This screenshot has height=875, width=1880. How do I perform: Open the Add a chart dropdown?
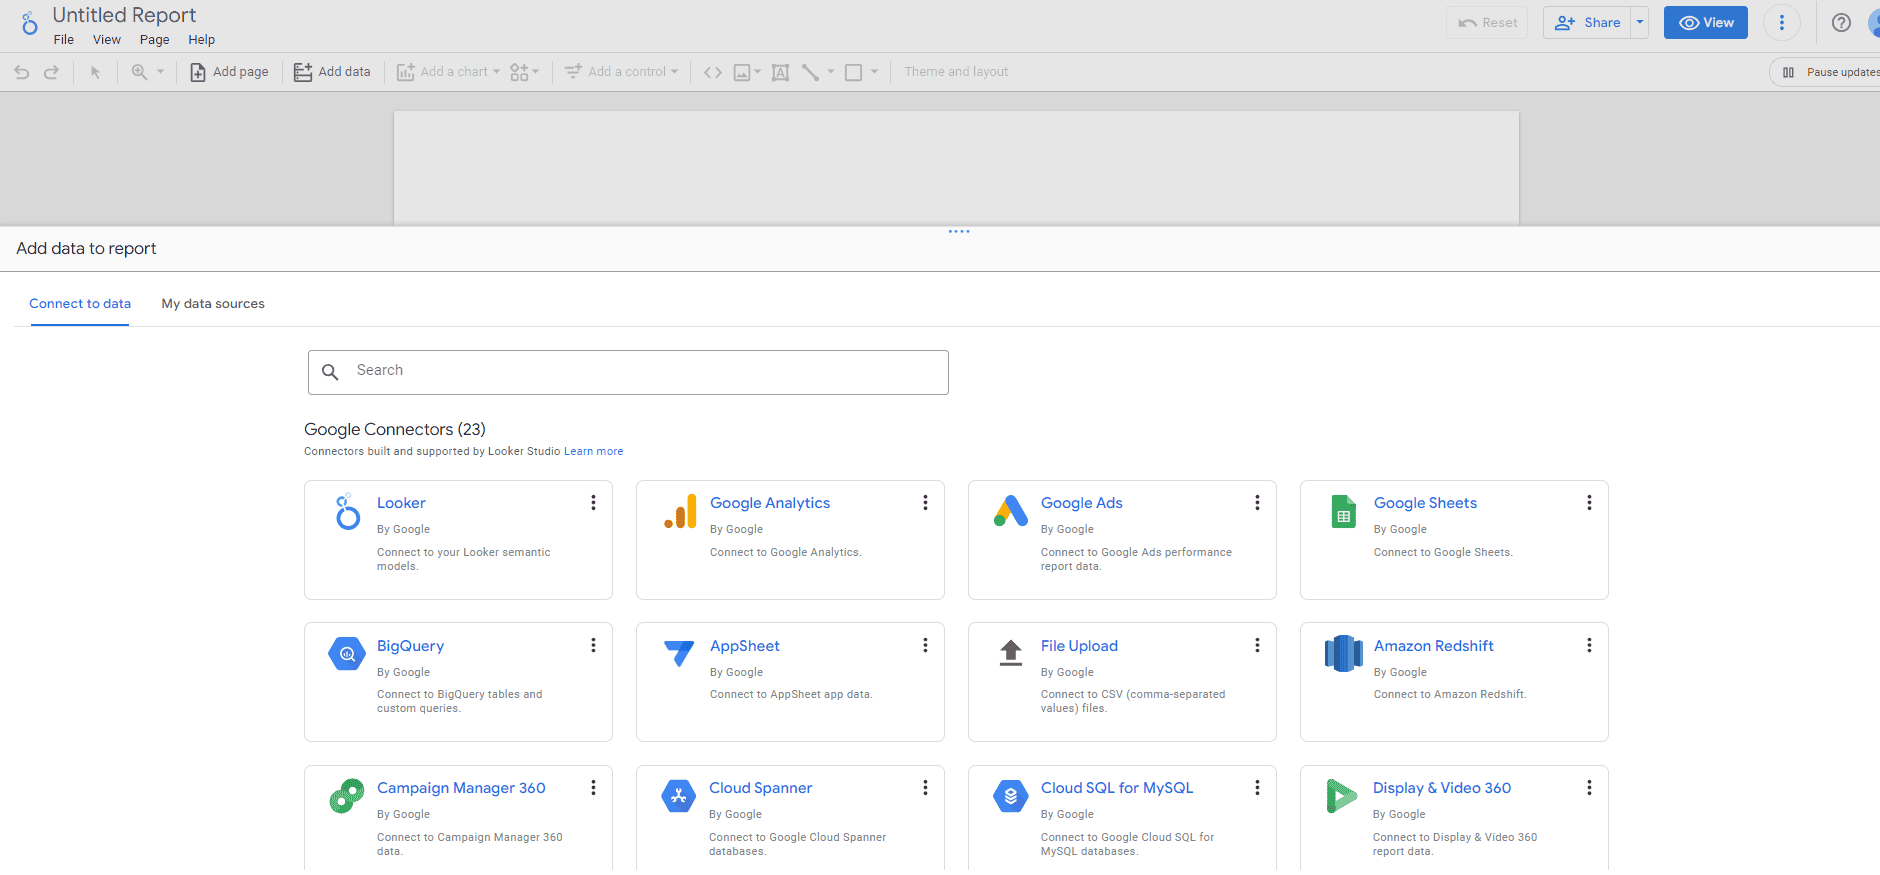448,72
